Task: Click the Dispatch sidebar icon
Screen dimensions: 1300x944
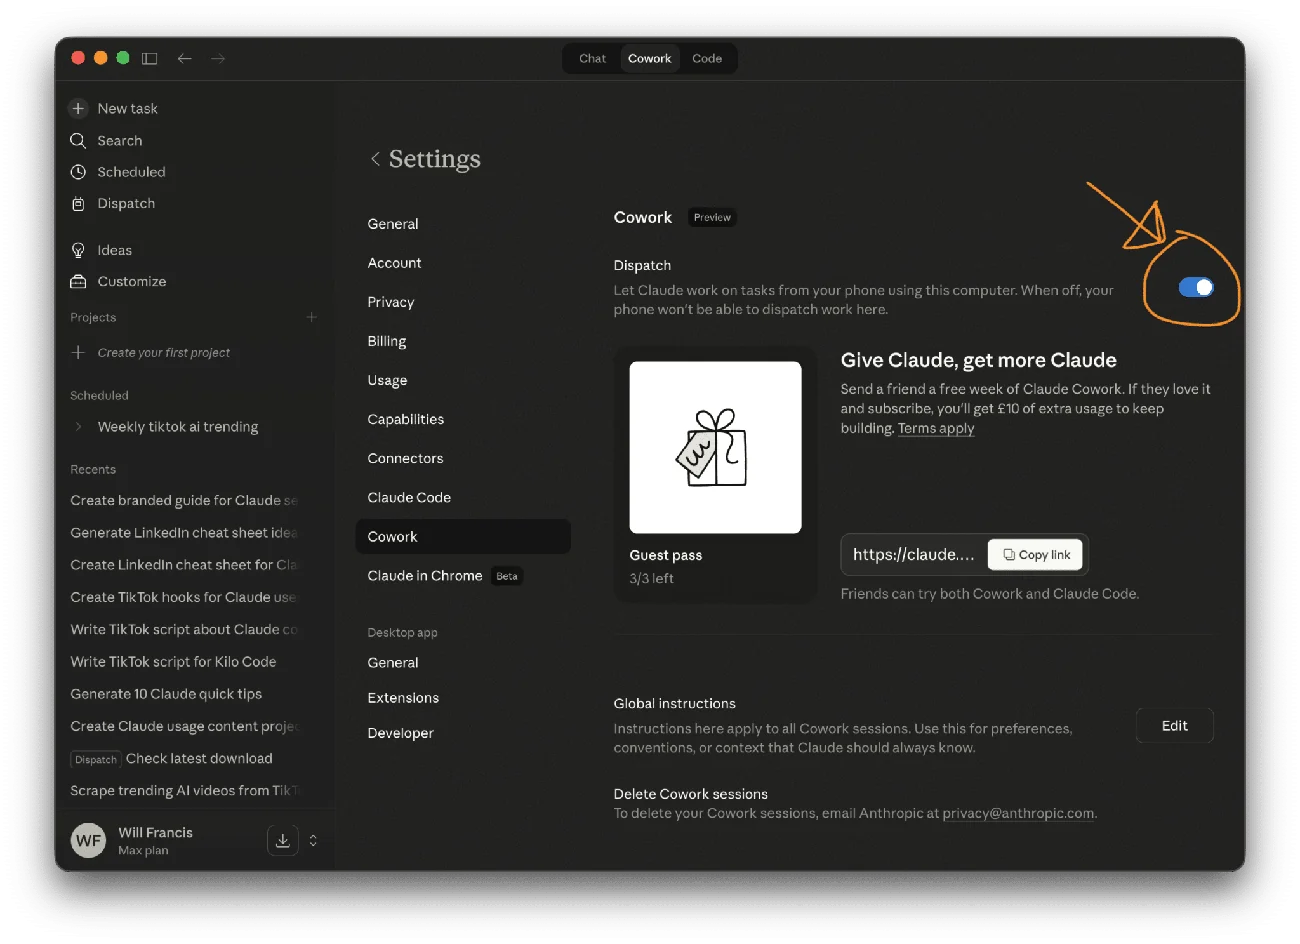Action: coord(78,204)
